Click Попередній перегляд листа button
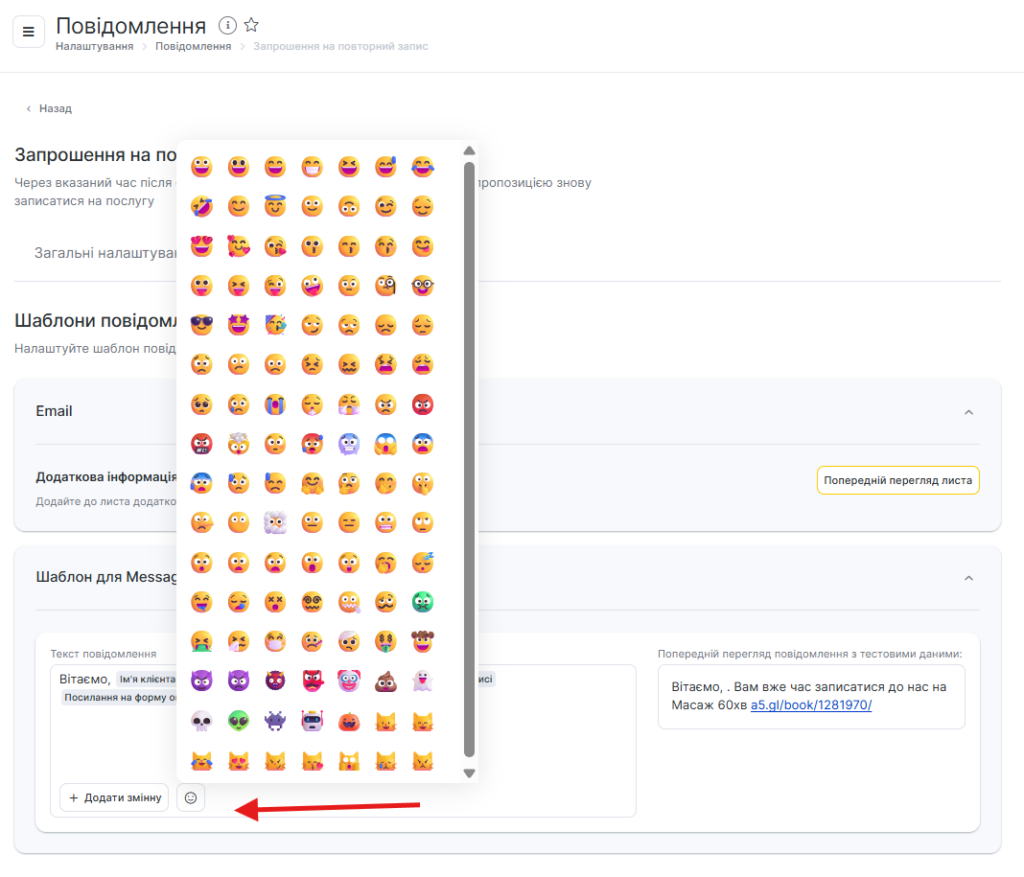The width and height of the screenshot is (1024, 877). click(x=897, y=480)
